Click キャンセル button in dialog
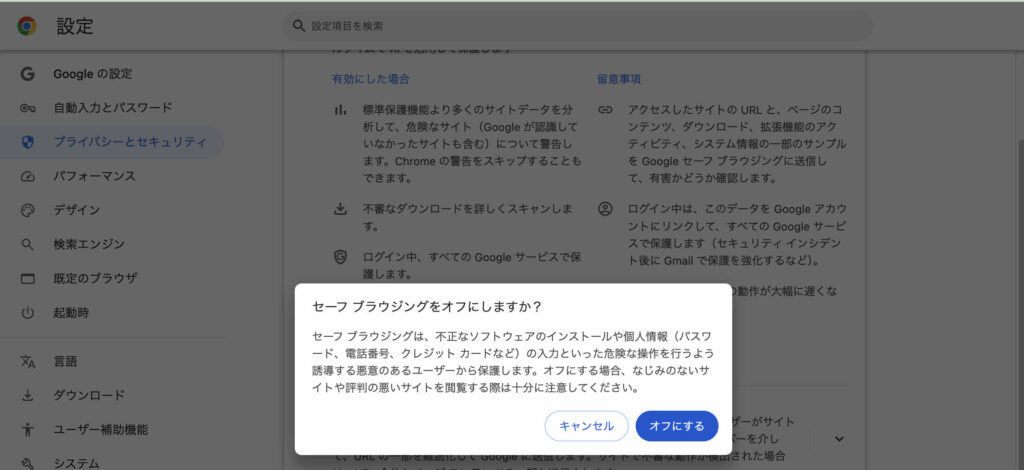Viewport: 1024px width, 470px height. coord(586,426)
